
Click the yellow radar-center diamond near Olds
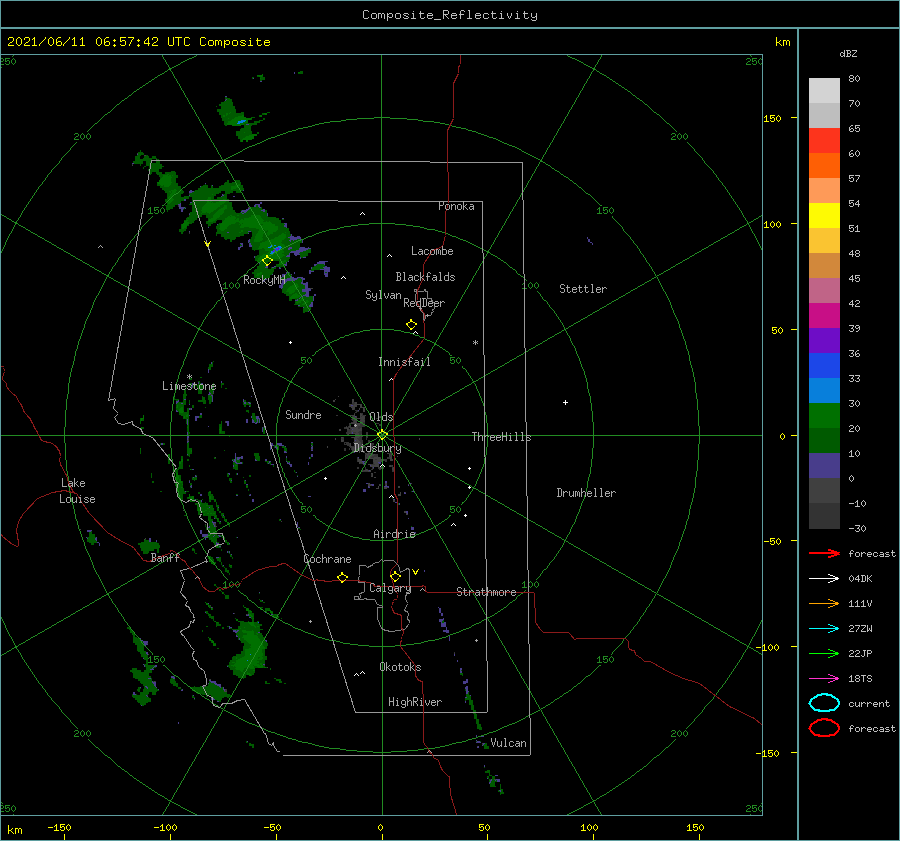tap(382, 435)
